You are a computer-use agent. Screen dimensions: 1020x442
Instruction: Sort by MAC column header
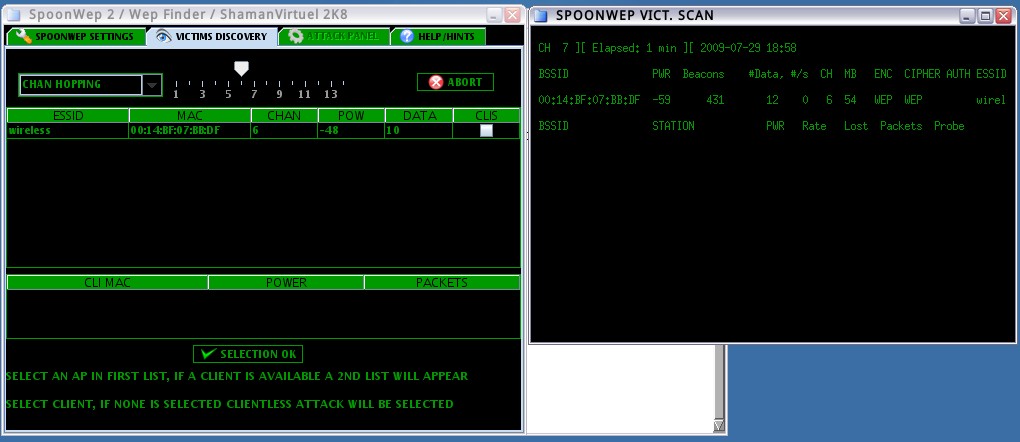[190, 116]
